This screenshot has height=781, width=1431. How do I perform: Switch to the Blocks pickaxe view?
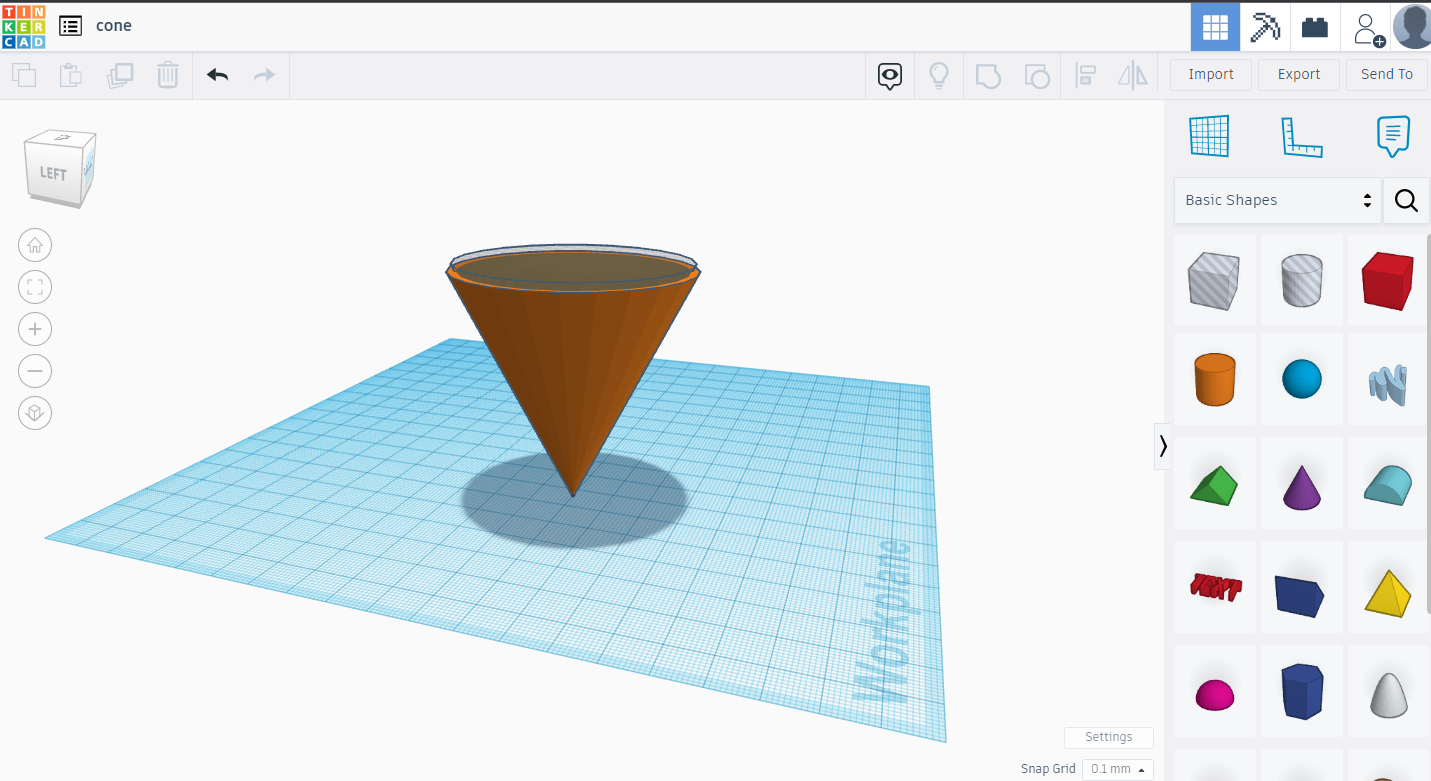click(x=1264, y=26)
